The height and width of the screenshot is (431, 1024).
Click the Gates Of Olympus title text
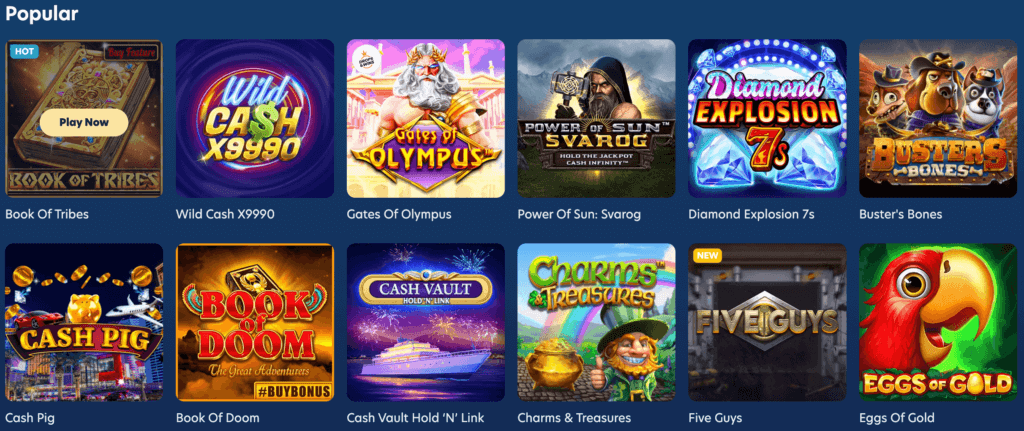[399, 214]
